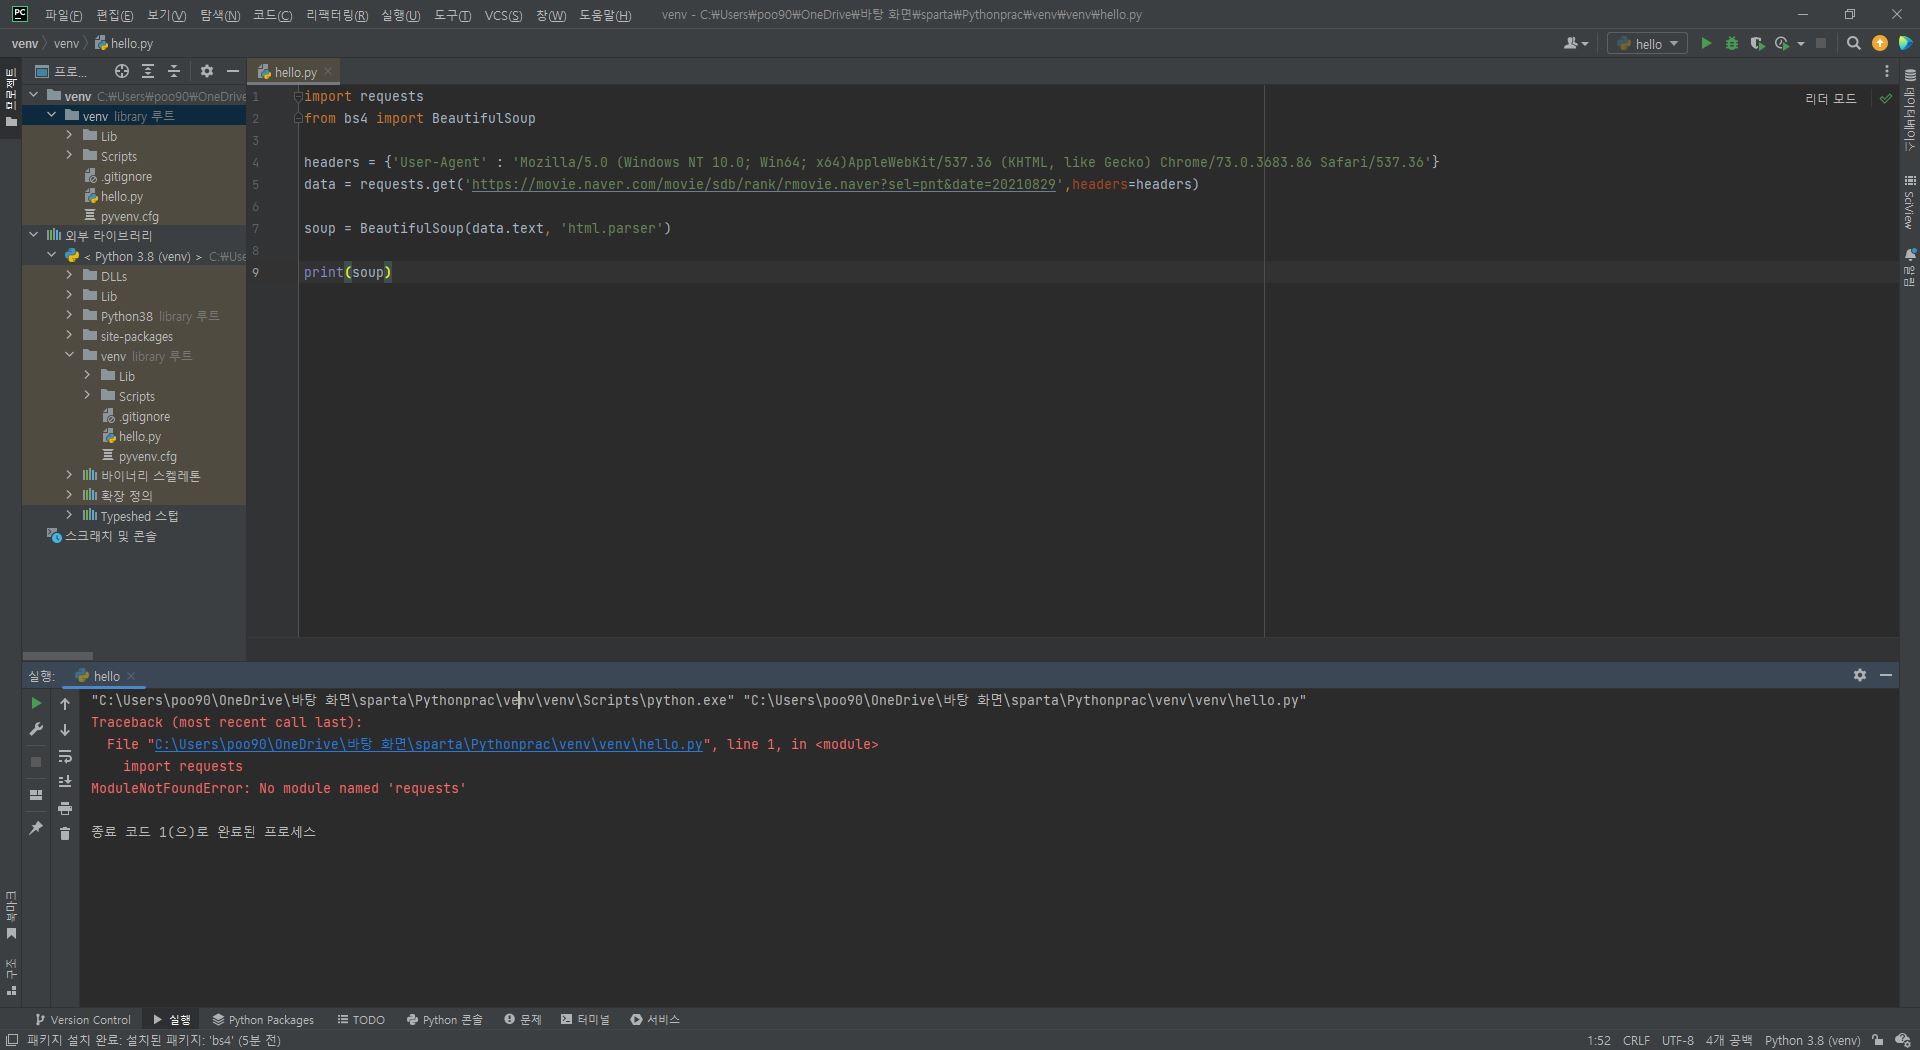Open the hello run configuration dropdown

click(x=1647, y=43)
